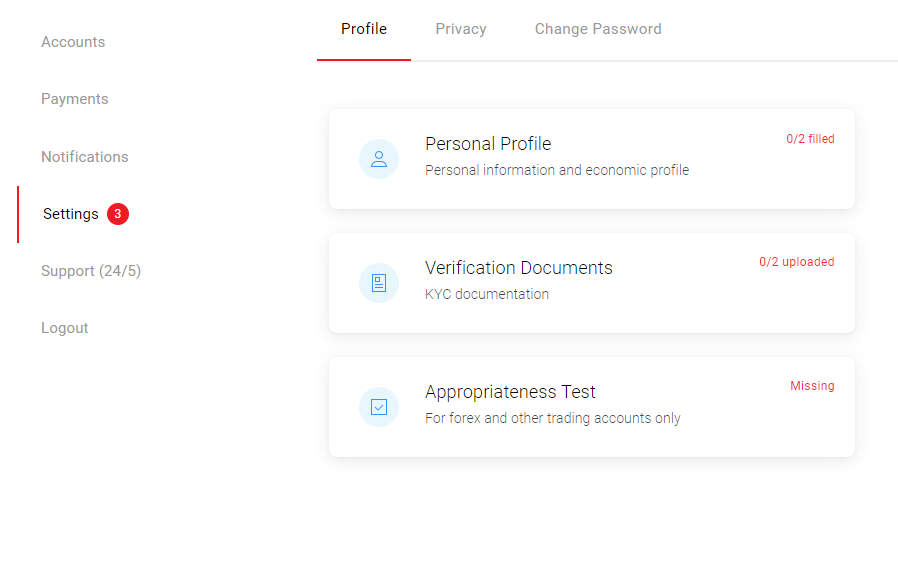Viewport: 898px width, 561px height.
Task: Select the Profile tab
Action: (364, 29)
